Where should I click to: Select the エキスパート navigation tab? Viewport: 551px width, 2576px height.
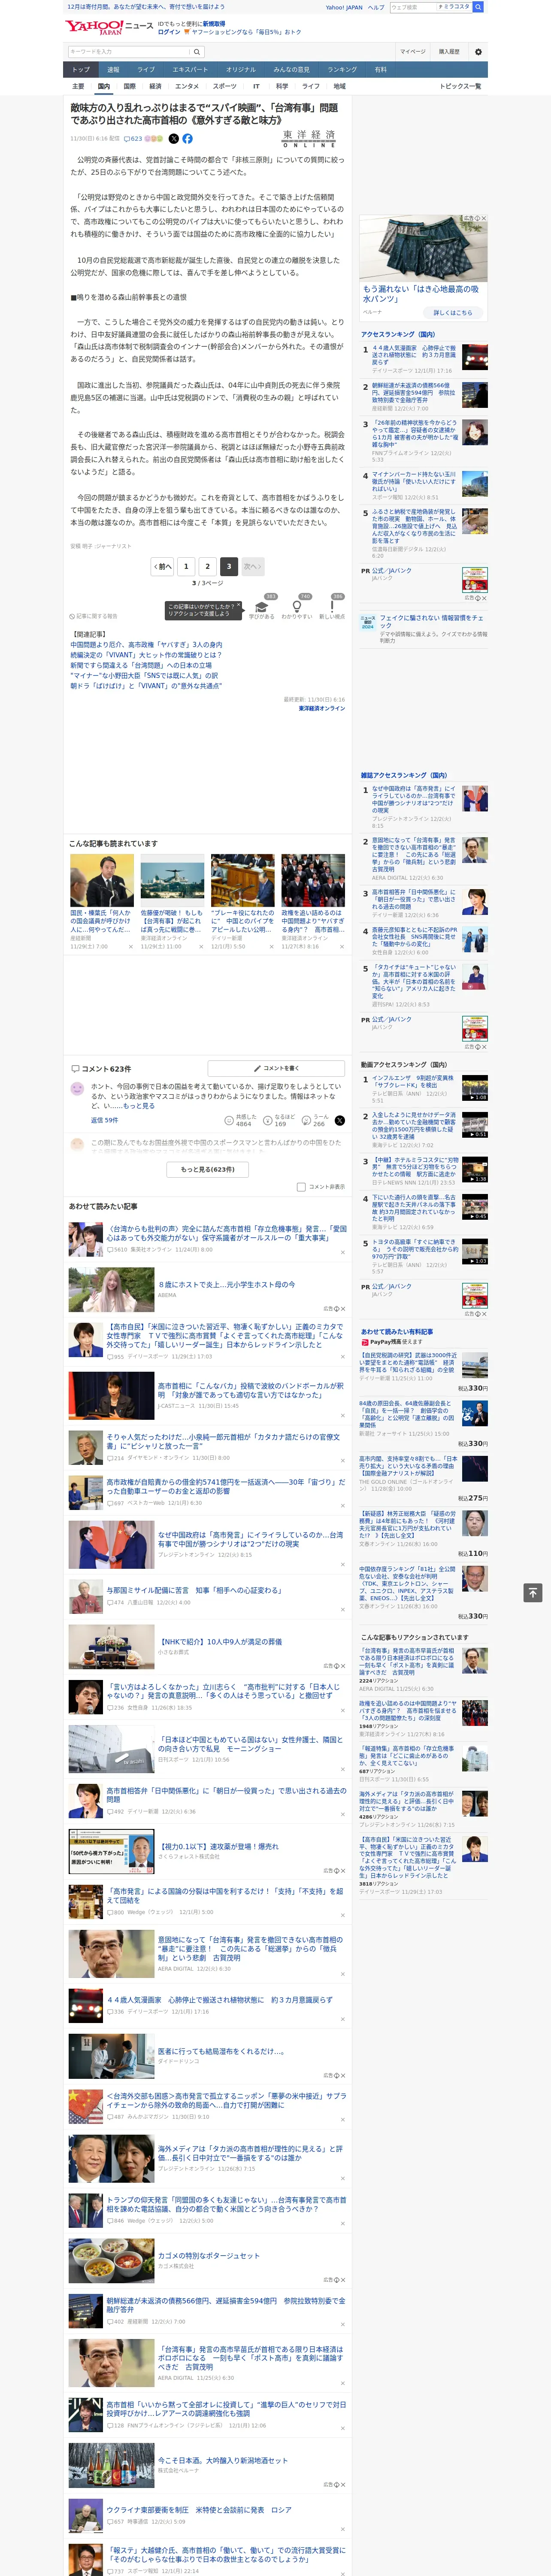[190, 70]
